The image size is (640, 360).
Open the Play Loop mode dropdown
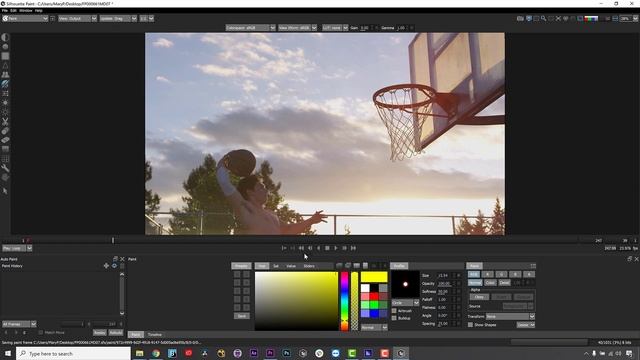(x=17, y=248)
